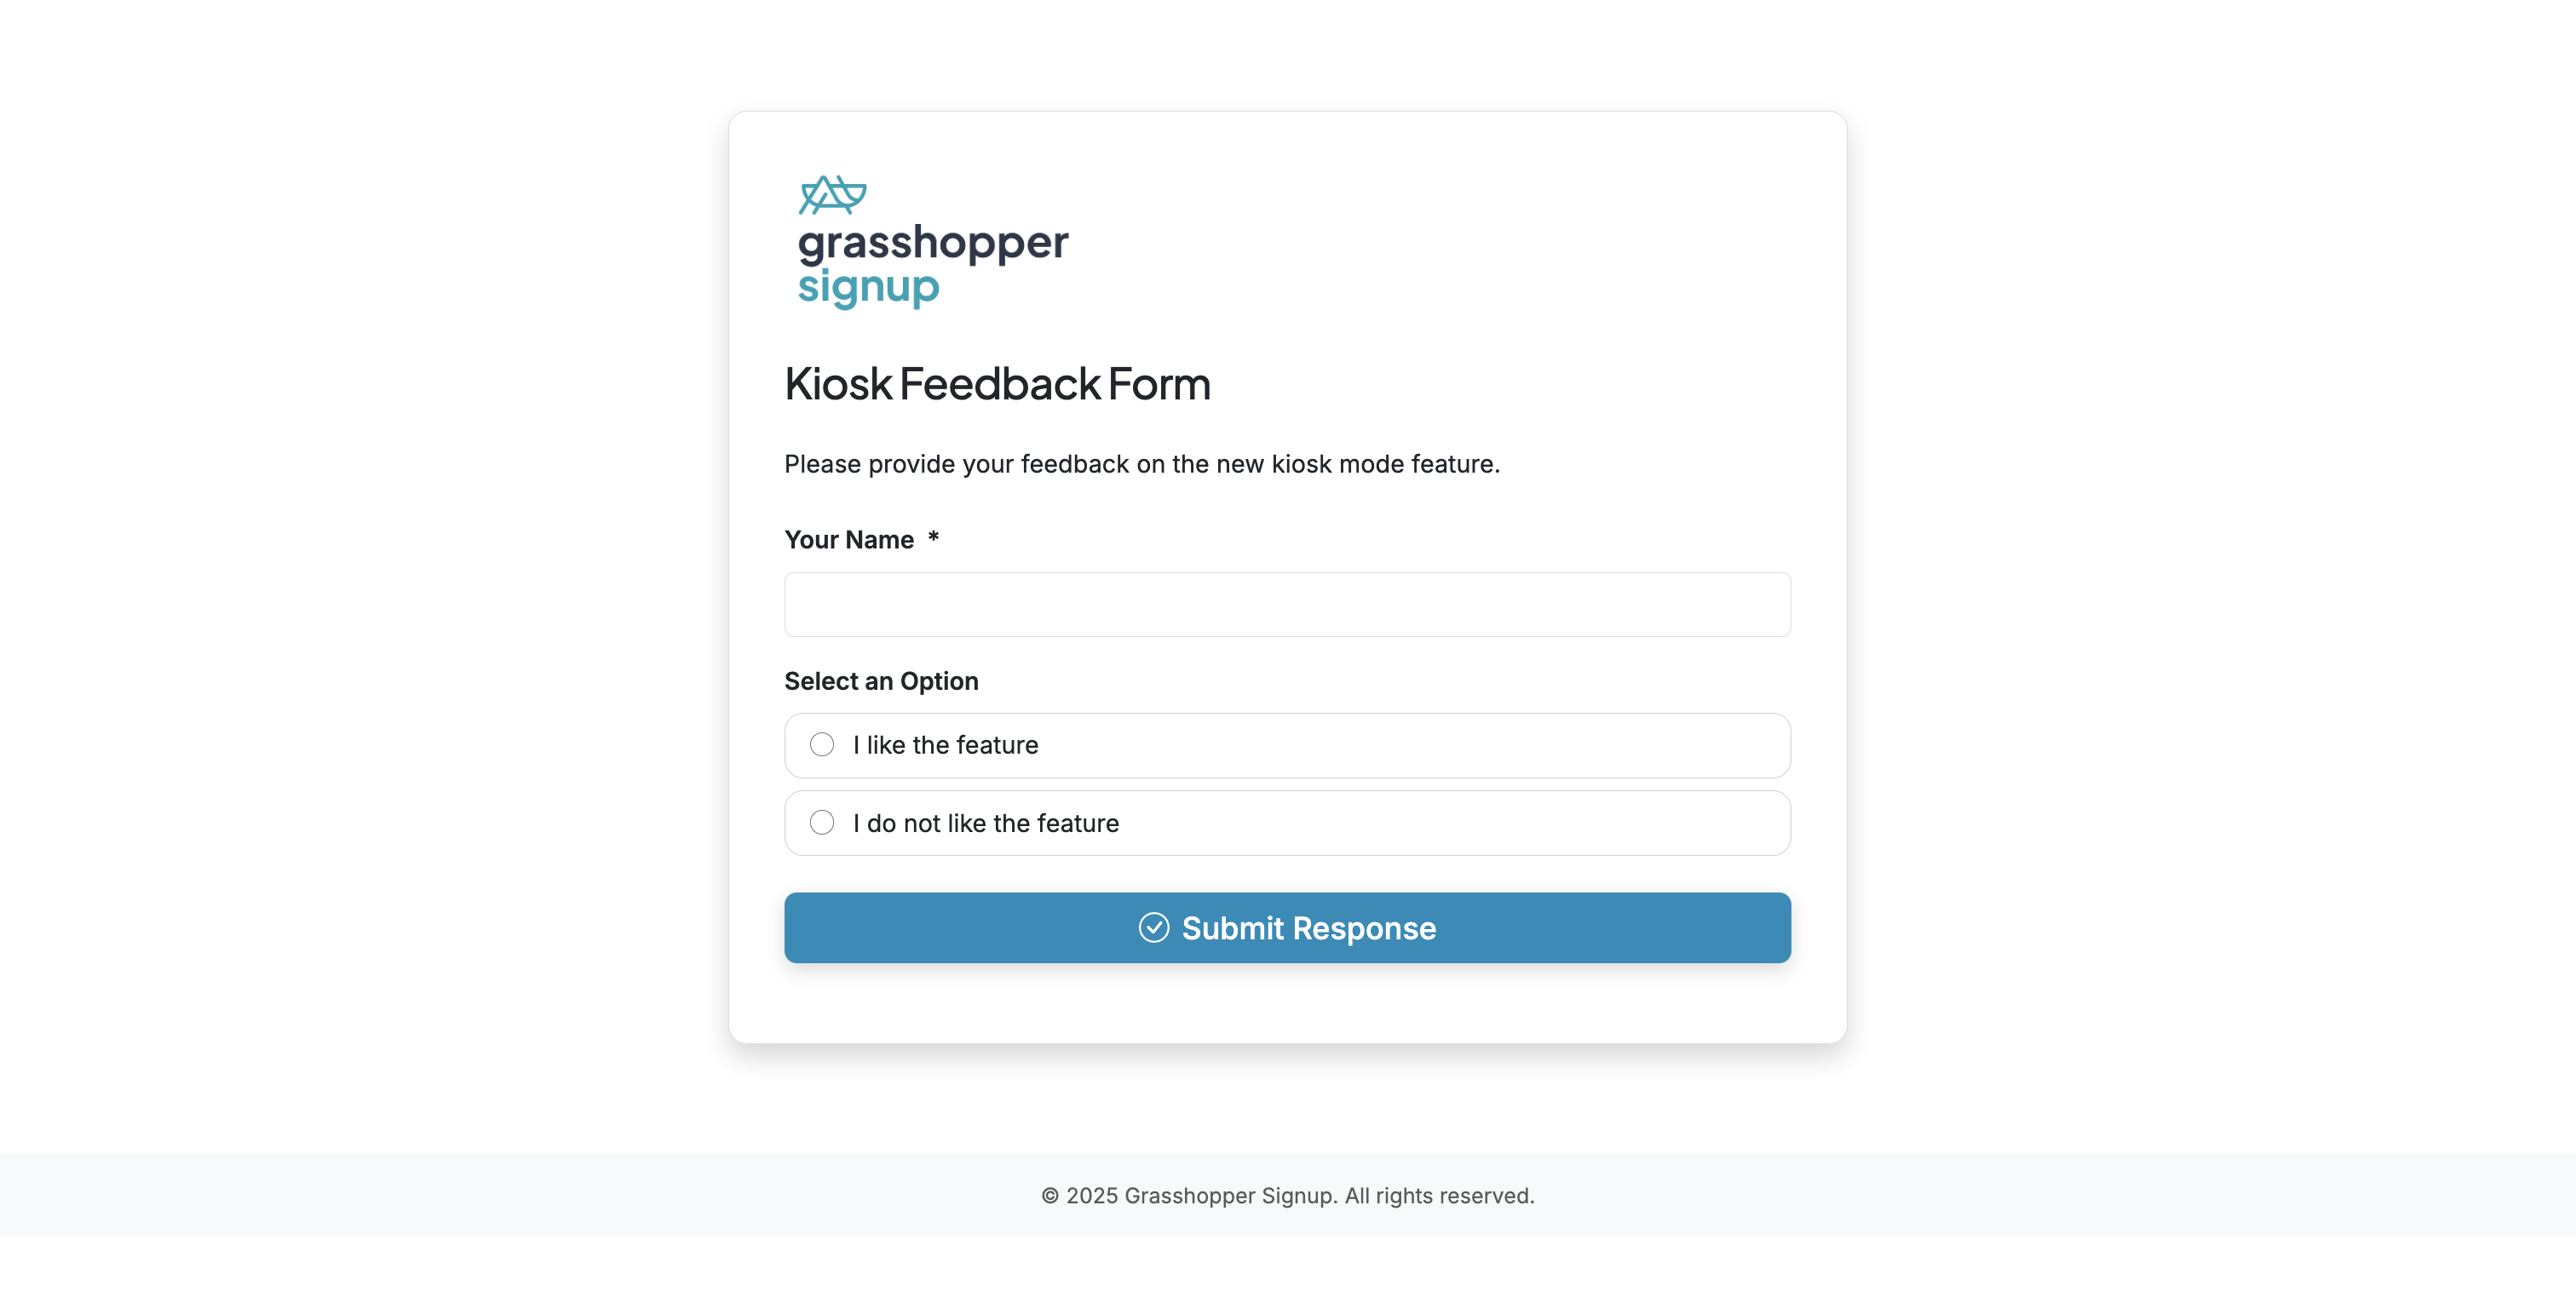Click the Your Name label

849,539
